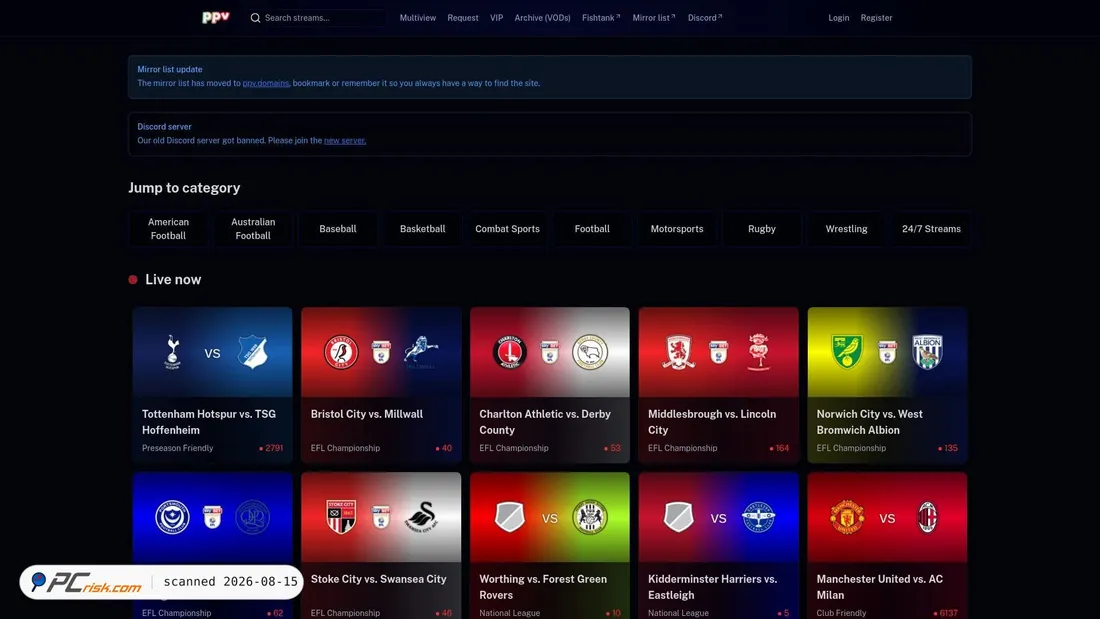1100x619 pixels.
Task: Open the Discord nav link
Action: pyautogui.click(x=705, y=18)
